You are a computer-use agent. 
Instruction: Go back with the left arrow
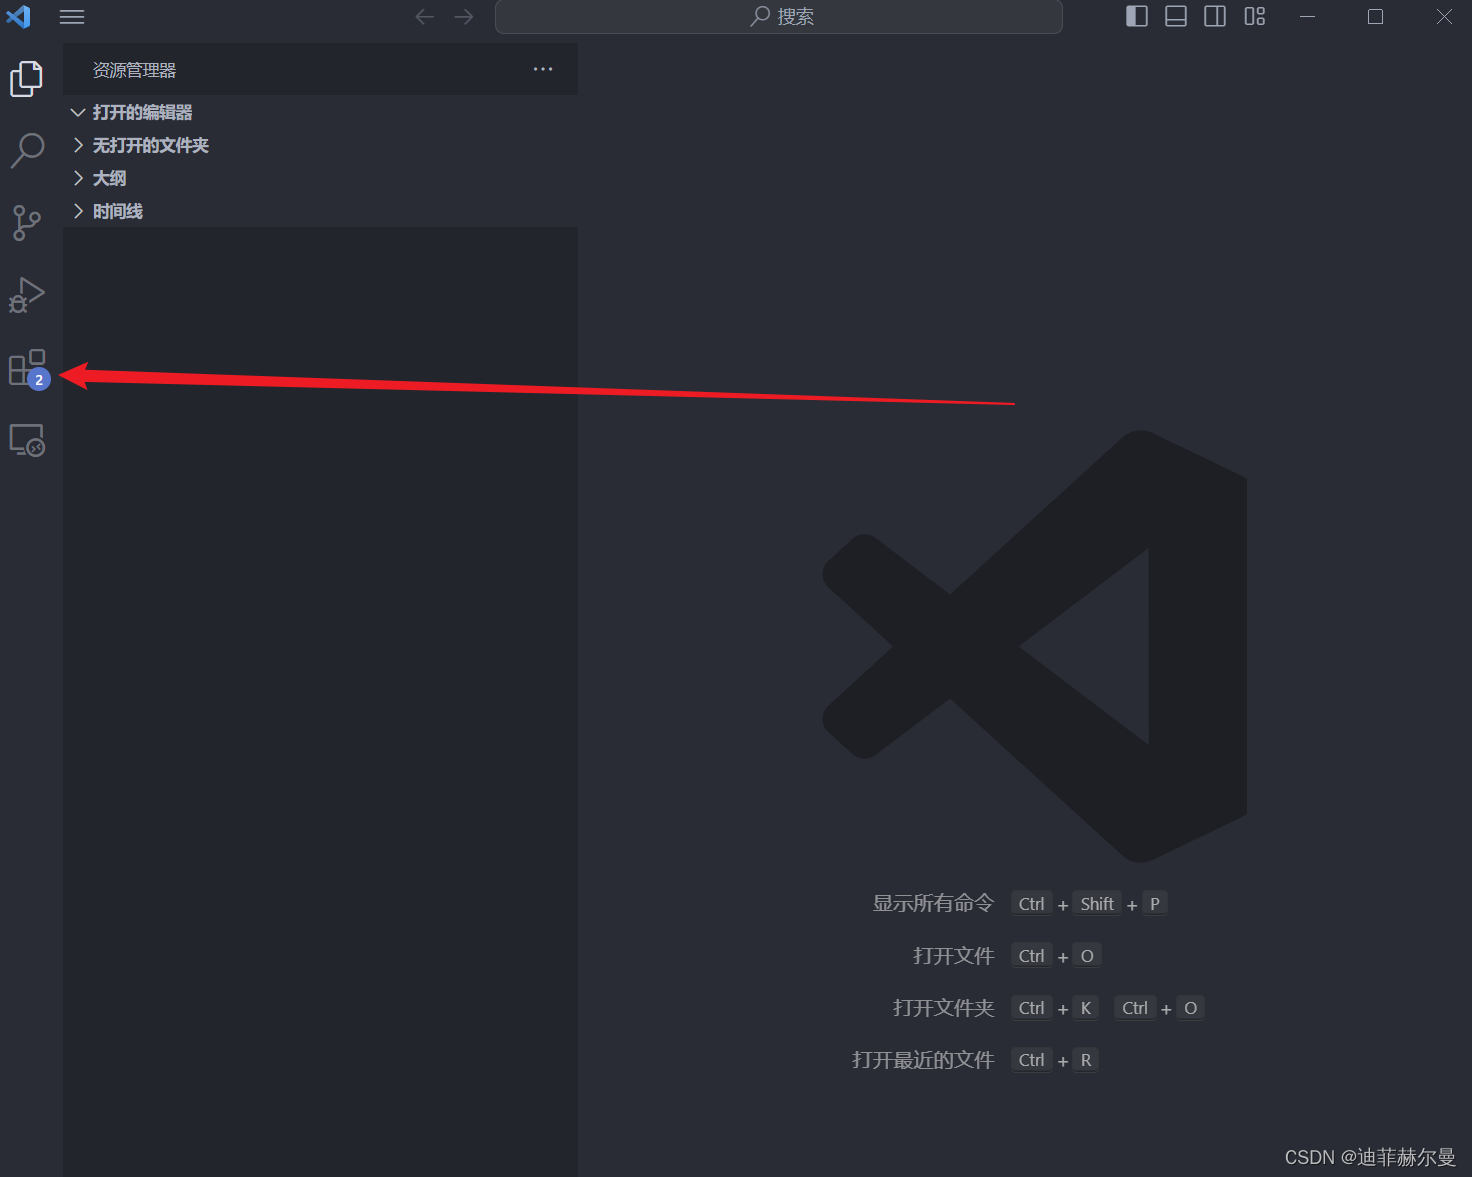425,17
